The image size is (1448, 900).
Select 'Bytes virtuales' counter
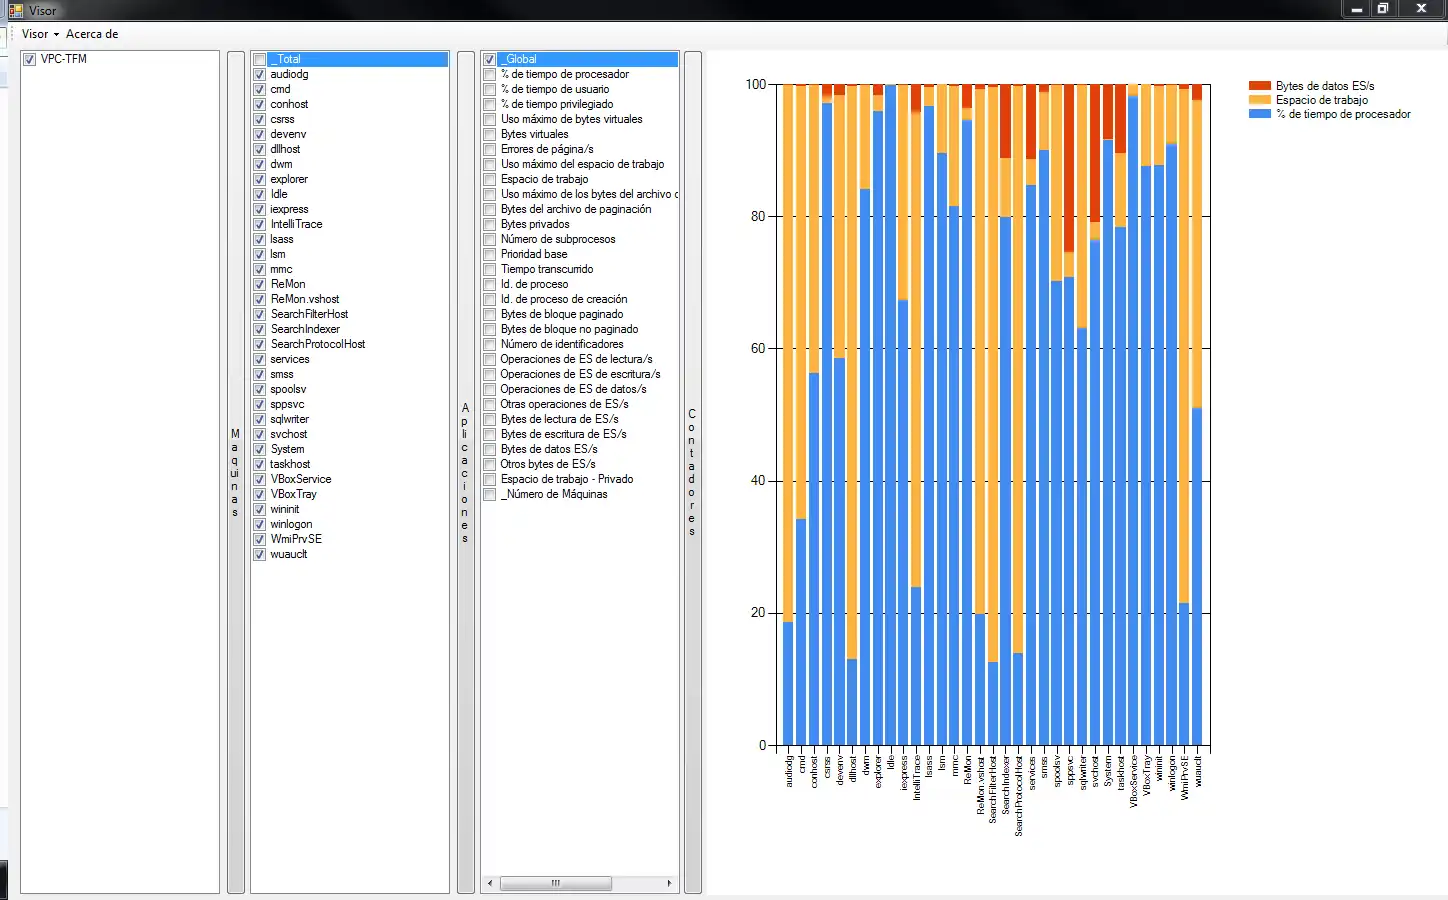(535, 134)
